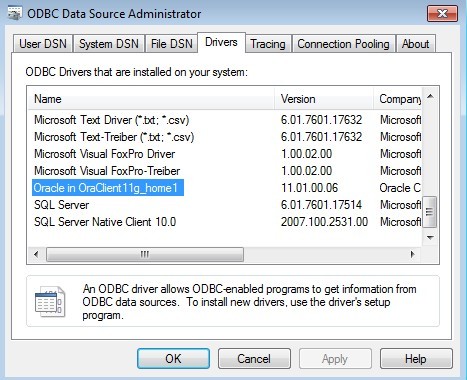Click the OK button
The height and width of the screenshot is (380, 467).
(x=173, y=359)
